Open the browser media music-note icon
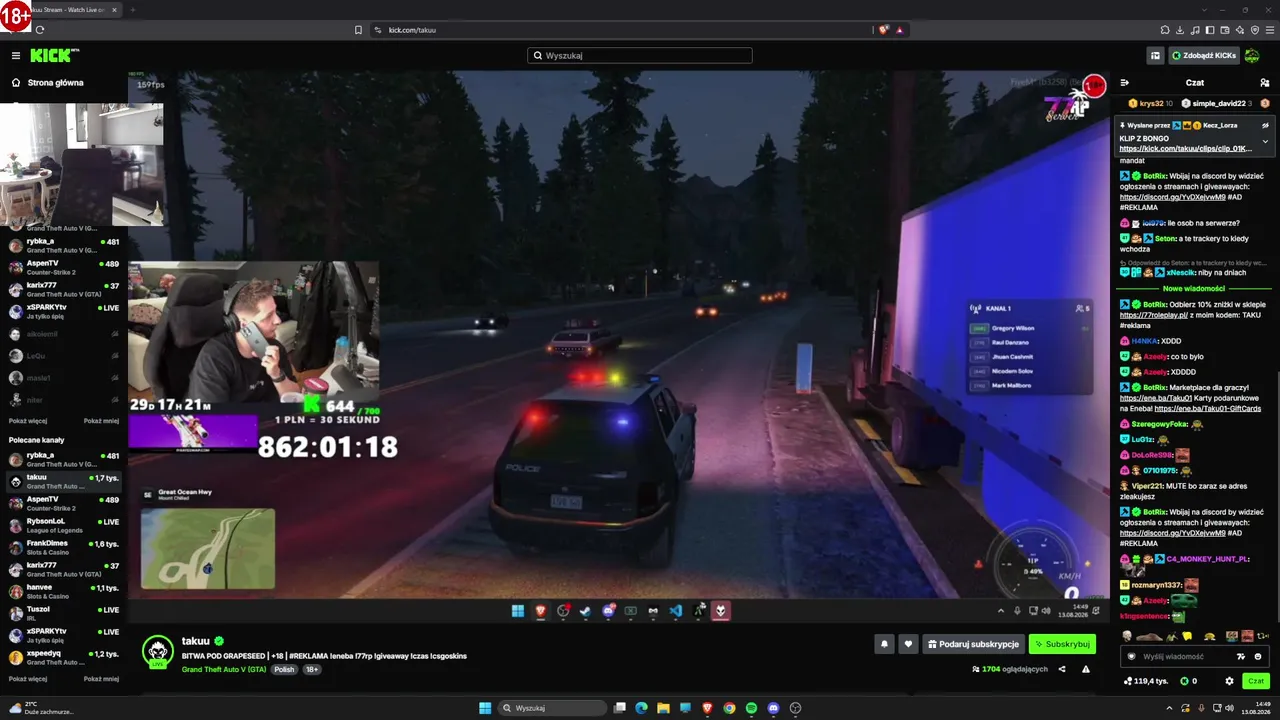 pyautogui.click(x=1196, y=30)
